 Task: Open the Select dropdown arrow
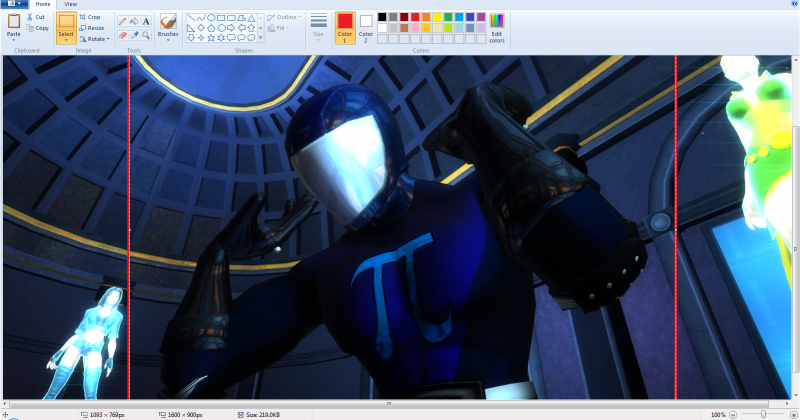coord(66,40)
